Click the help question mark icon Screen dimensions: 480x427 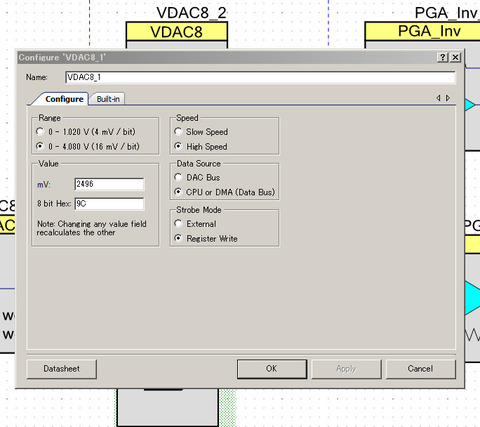pyautogui.click(x=442, y=57)
